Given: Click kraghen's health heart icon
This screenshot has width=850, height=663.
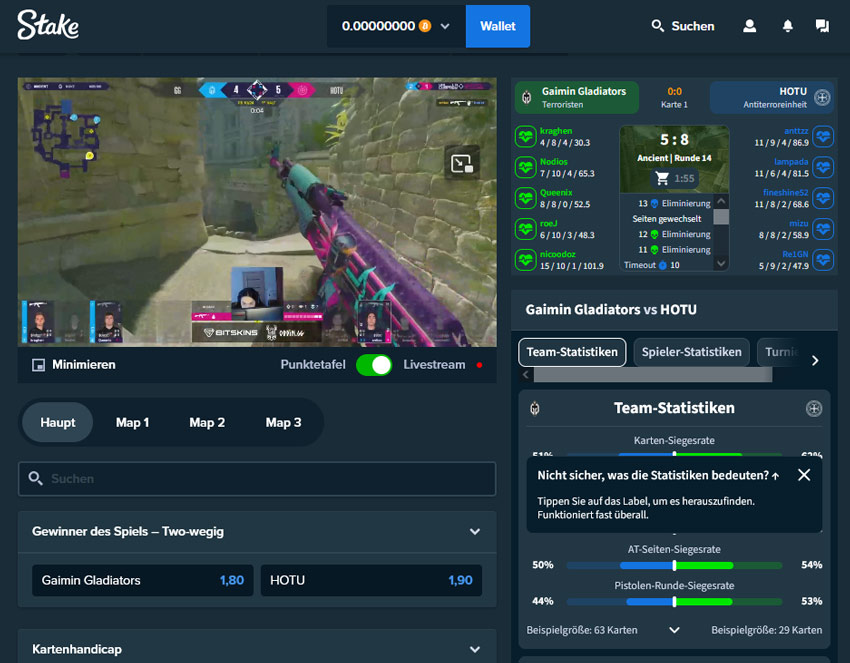Looking at the screenshot, I should click(x=525, y=137).
